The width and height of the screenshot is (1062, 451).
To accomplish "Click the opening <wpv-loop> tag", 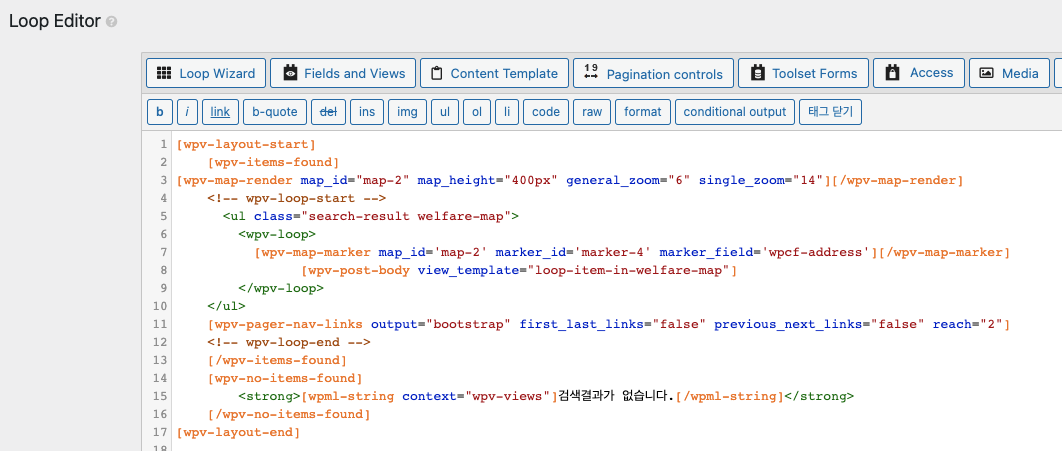I will 277,234.
